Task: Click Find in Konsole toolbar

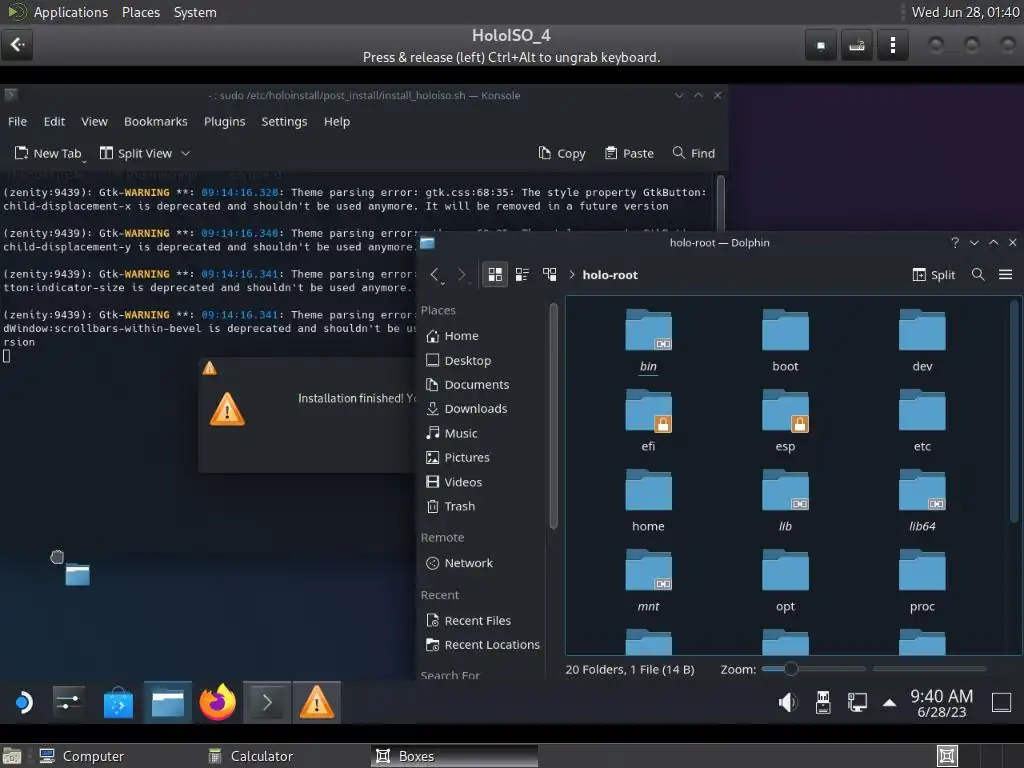Action: pyautogui.click(x=694, y=153)
